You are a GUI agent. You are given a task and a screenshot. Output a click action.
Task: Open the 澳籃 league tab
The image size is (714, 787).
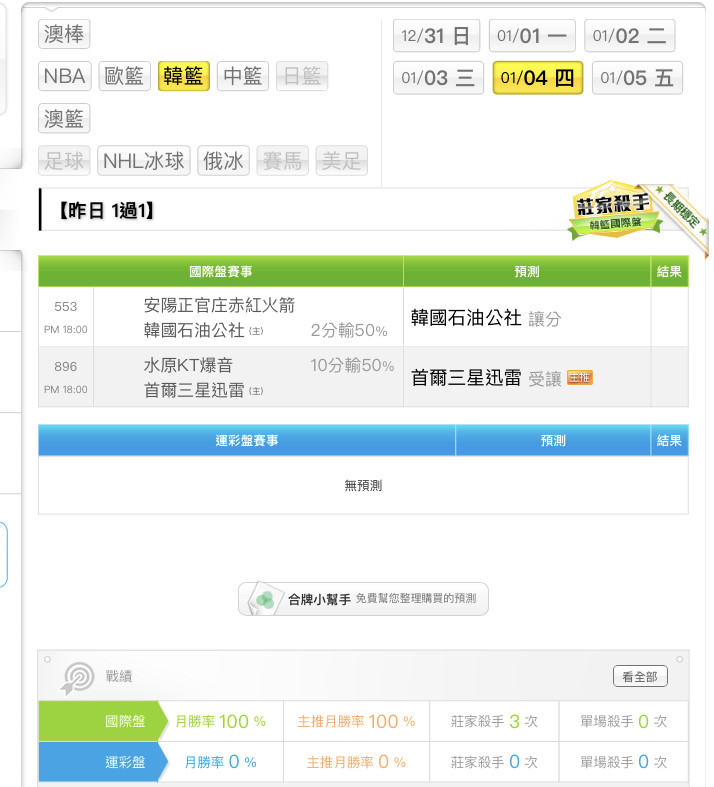64,118
